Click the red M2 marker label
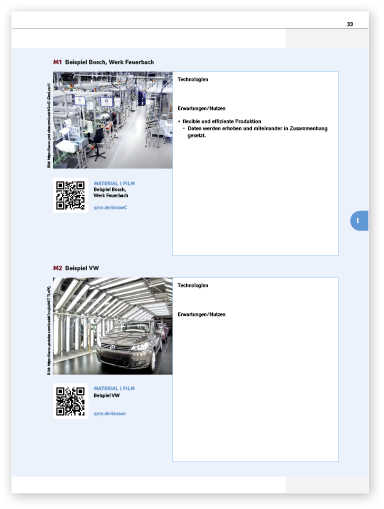This screenshot has width=384, height=509. pos(57,268)
